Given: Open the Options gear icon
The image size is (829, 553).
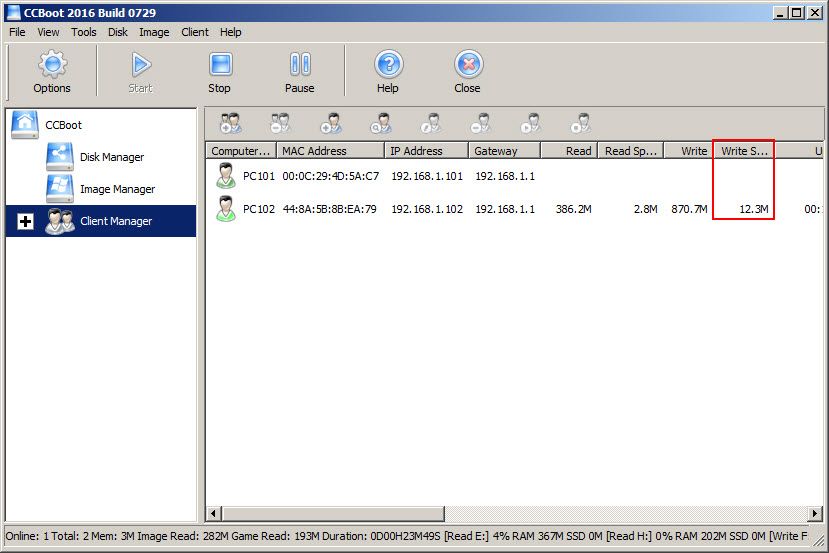Looking at the screenshot, I should click(52, 64).
